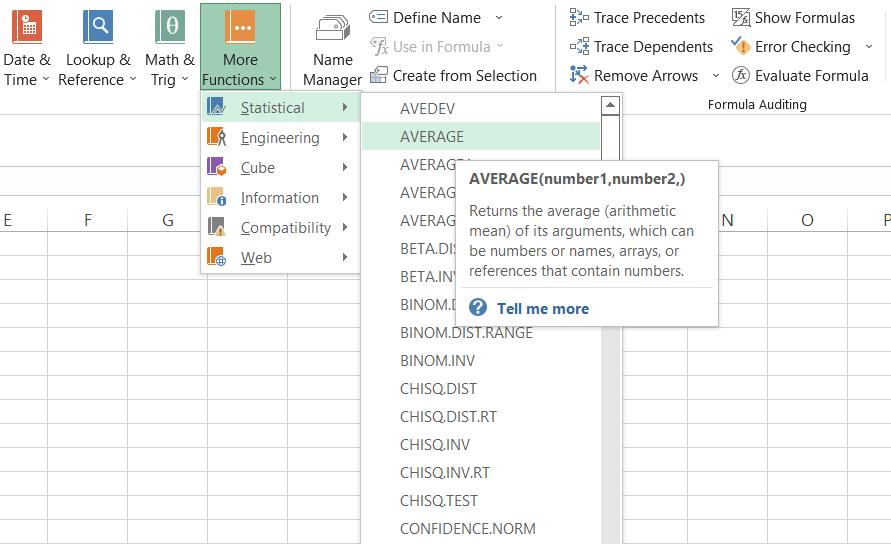The width and height of the screenshot is (891, 544).
Task: Expand the Define Name dropdown arrow
Action: pos(499,18)
